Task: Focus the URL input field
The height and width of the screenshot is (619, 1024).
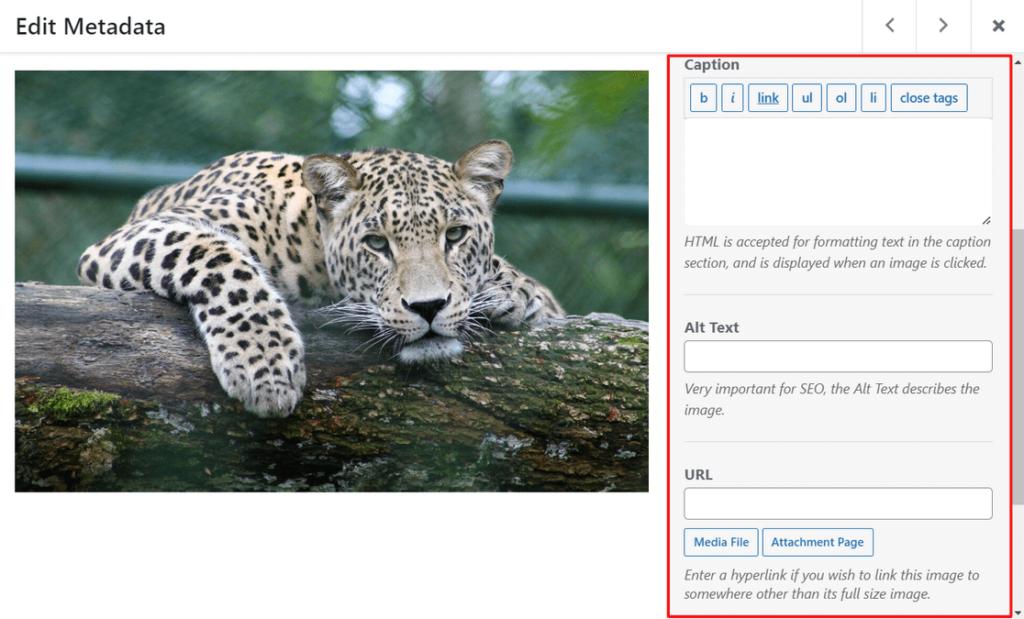Action: click(x=837, y=503)
